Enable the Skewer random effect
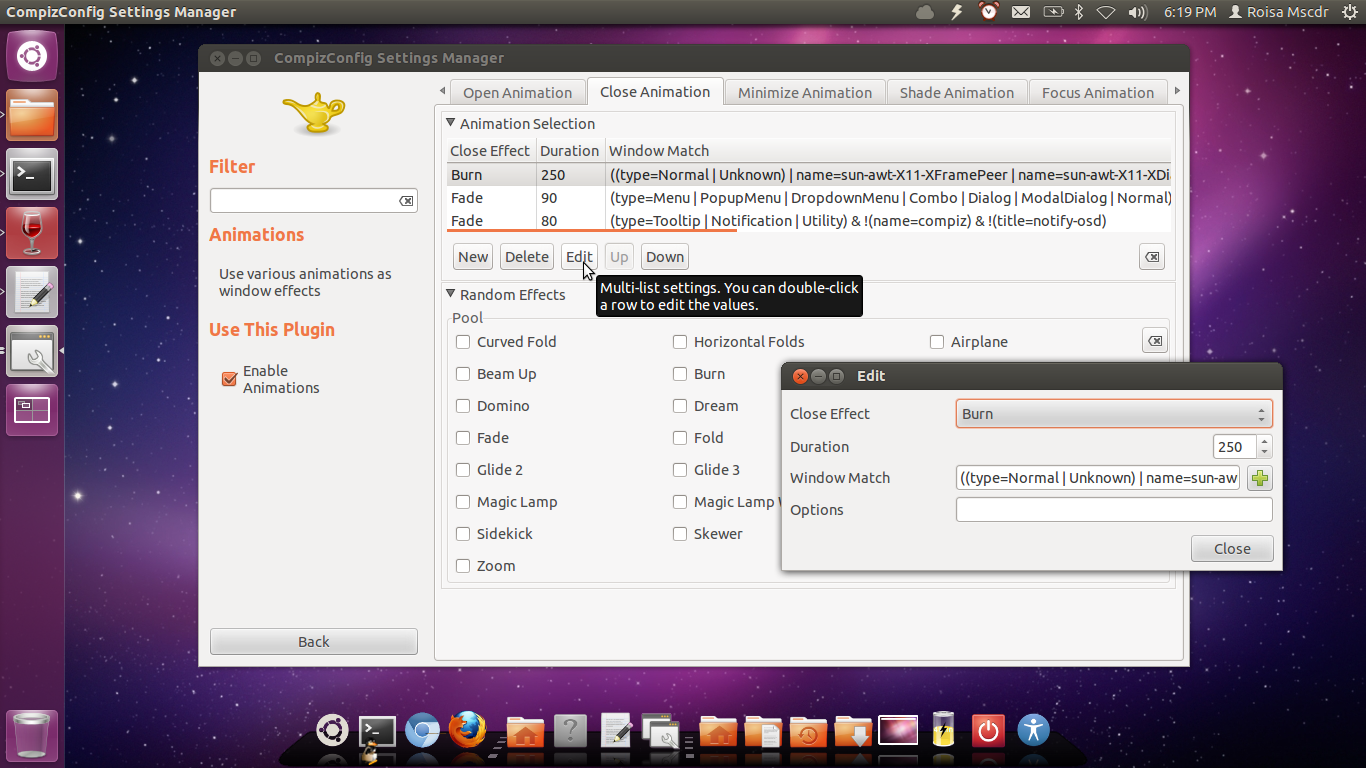Image resolution: width=1366 pixels, height=768 pixels. pos(680,534)
